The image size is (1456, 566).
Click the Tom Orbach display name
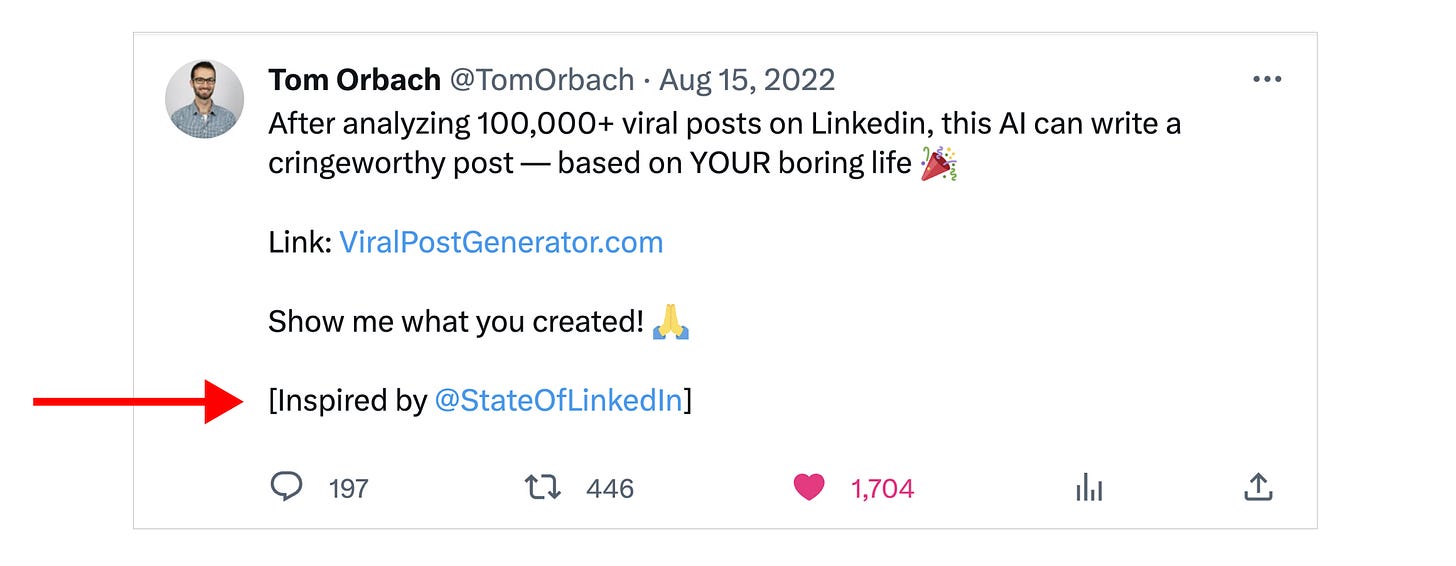[354, 80]
